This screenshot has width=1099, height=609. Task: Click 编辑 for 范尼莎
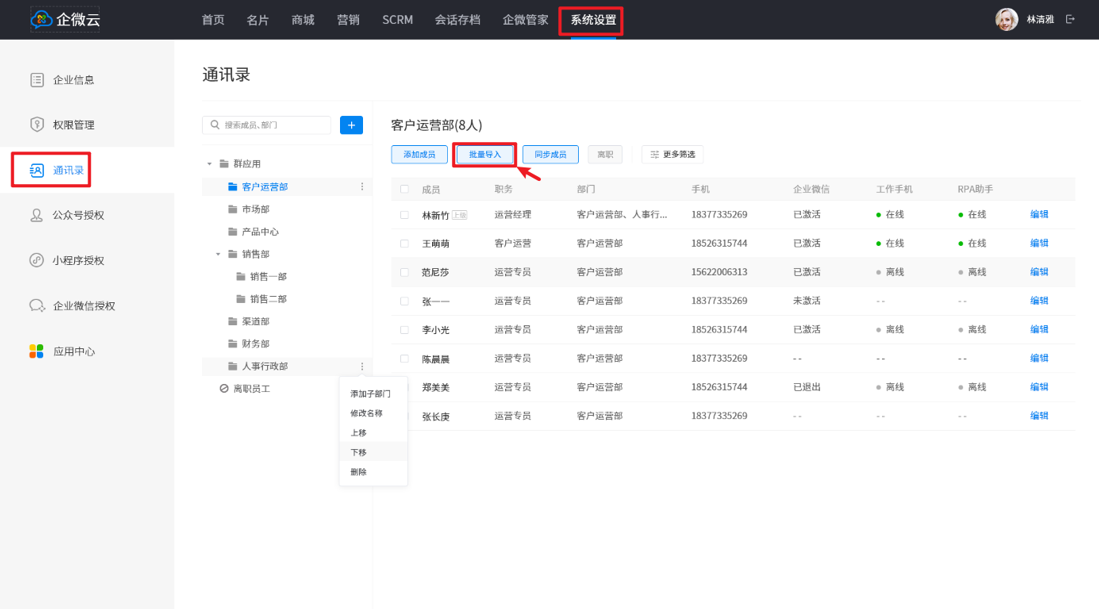[x=1039, y=272]
